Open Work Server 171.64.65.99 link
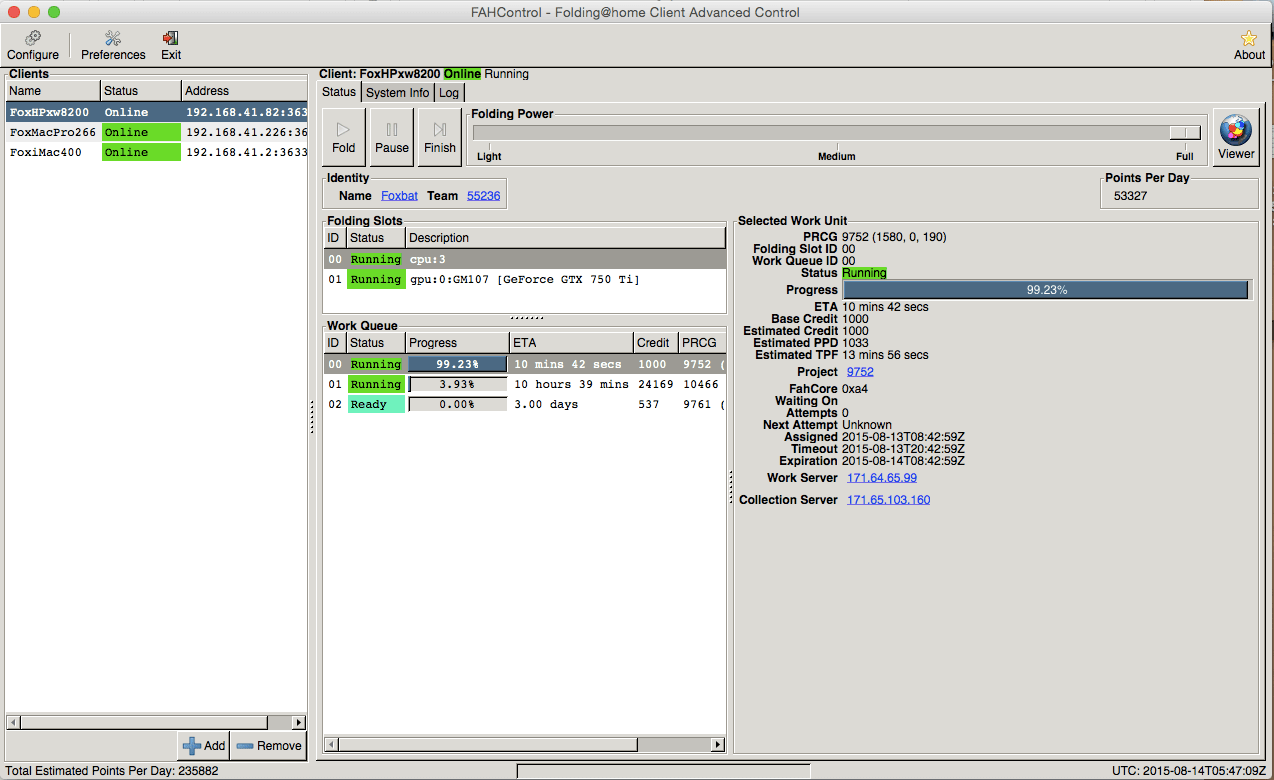1274x780 pixels. (882, 478)
